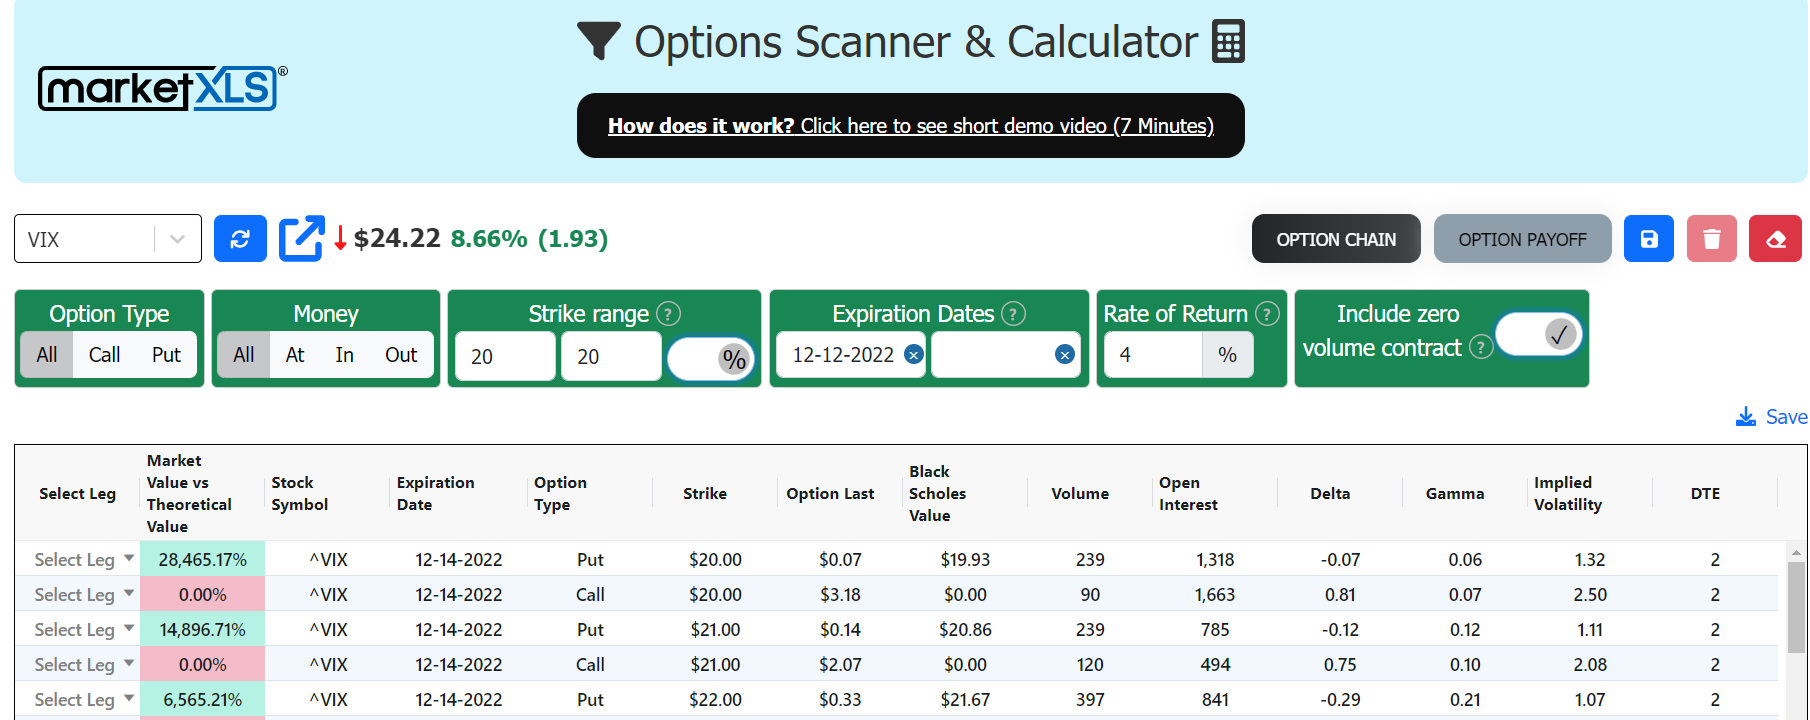
Task: Click the OPTION CHAIN button
Action: tap(1336, 239)
